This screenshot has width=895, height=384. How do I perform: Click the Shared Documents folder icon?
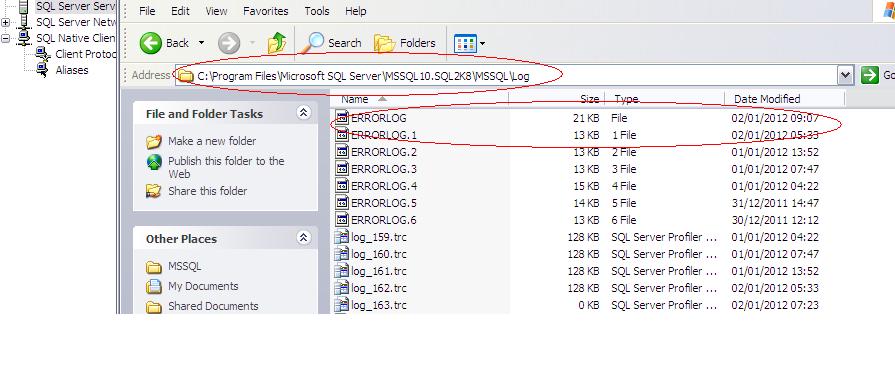pyautogui.click(x=154, y=307)
